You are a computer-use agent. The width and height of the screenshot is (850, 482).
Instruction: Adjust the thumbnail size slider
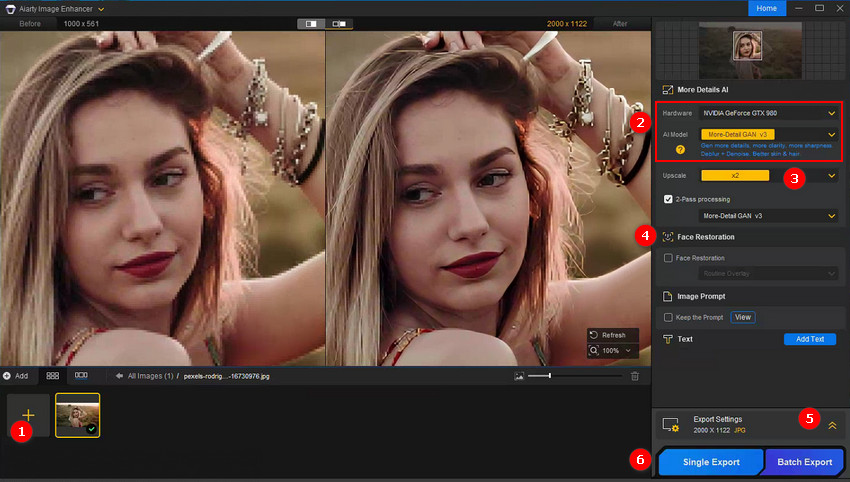click(550, 376)
